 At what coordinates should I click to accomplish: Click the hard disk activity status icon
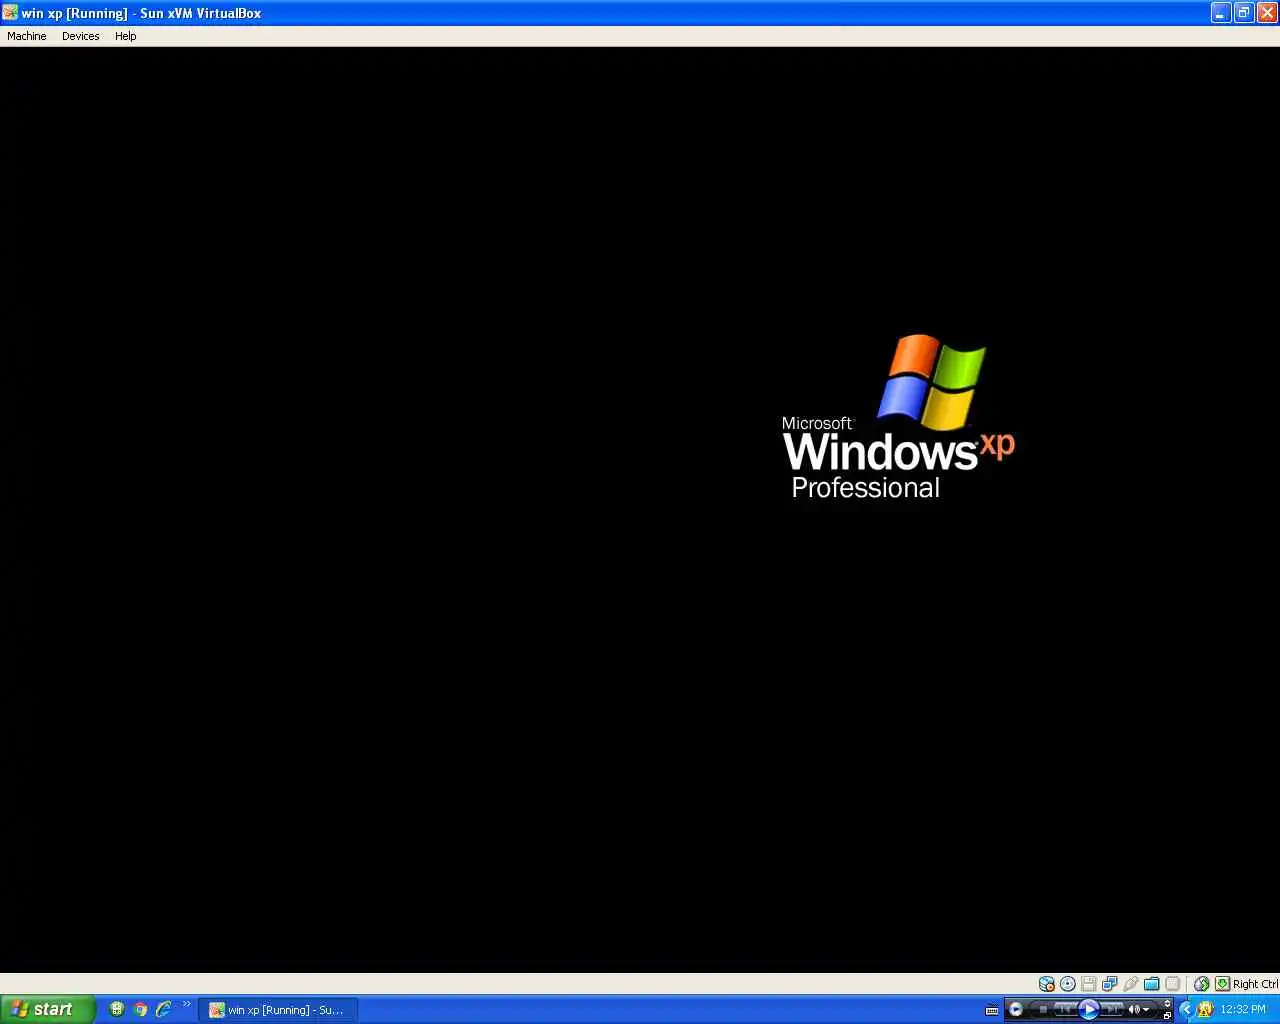pos(1047,984)
